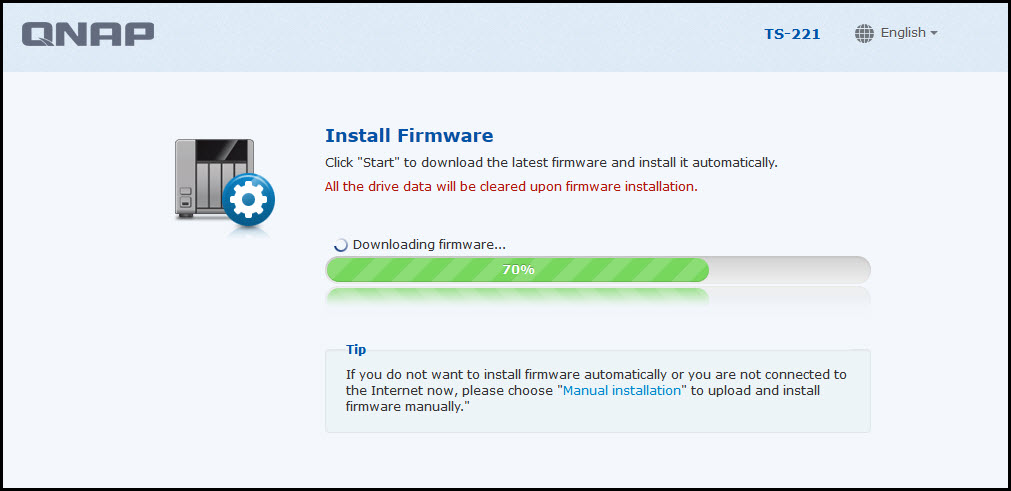Click the QNAP logo
The width and height of the screenshot is (1011, 491).
pyautogui.click(x=88, y=34)
